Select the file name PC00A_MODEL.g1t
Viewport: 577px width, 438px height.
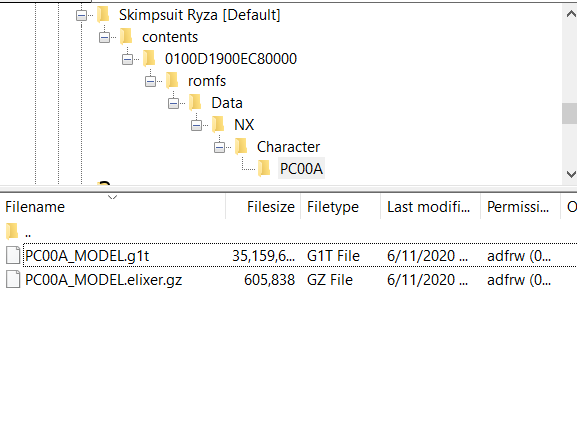87,256
